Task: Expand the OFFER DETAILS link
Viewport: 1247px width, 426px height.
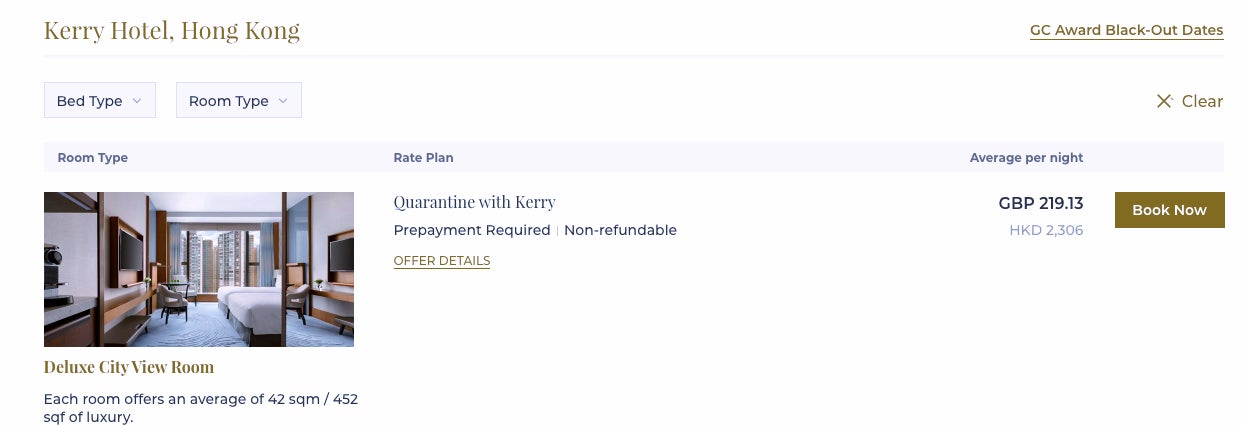Action: coord(442,261)
